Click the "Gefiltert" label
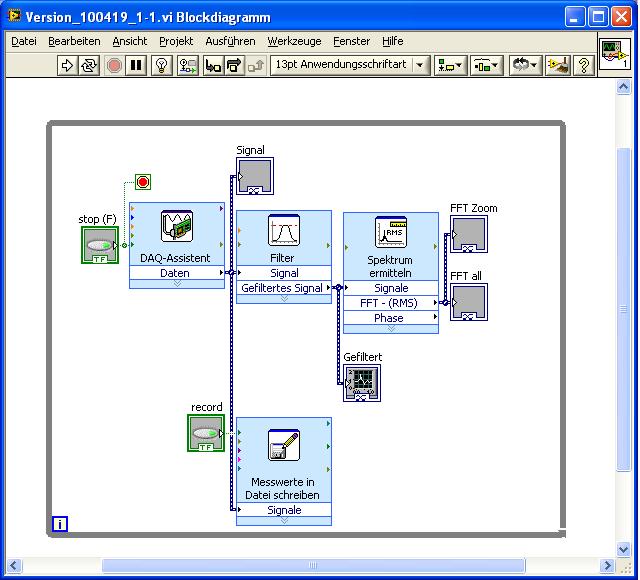The width and height of the screenshot is (640, 580). point(362,357)
